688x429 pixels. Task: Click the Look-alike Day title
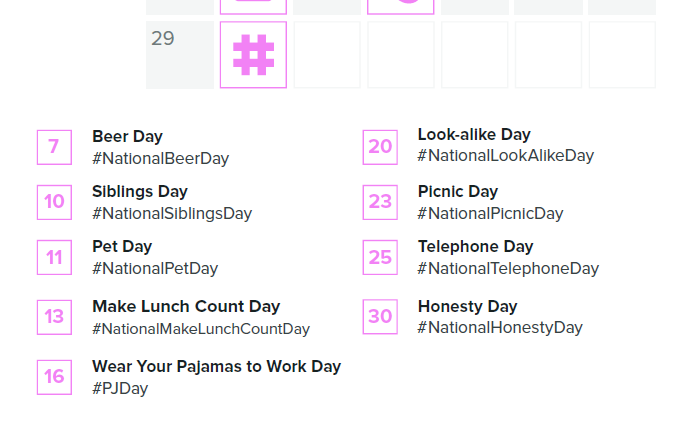click(x=474, y=134)
